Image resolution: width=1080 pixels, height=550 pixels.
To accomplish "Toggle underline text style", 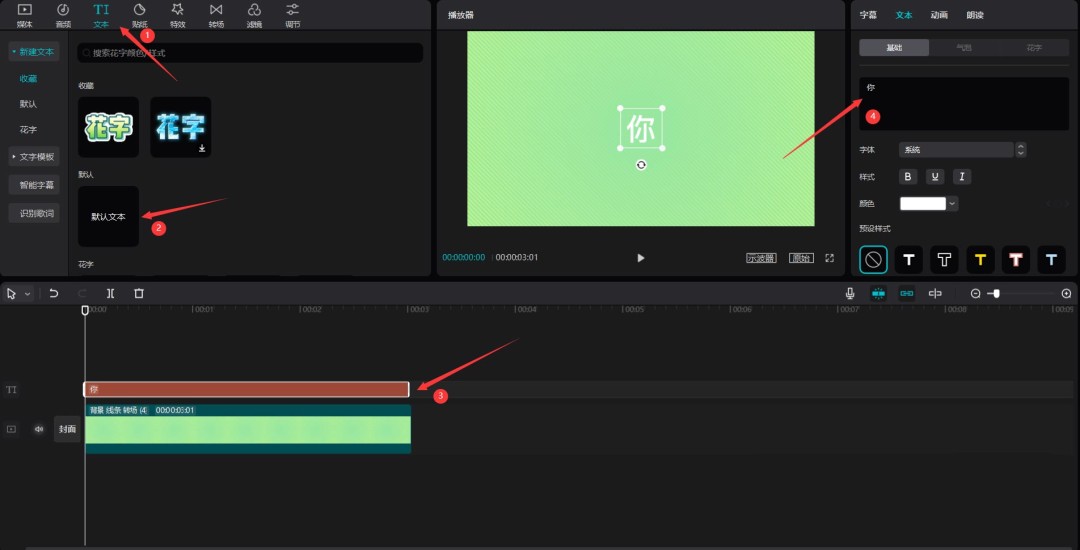I will coord(935,177).
